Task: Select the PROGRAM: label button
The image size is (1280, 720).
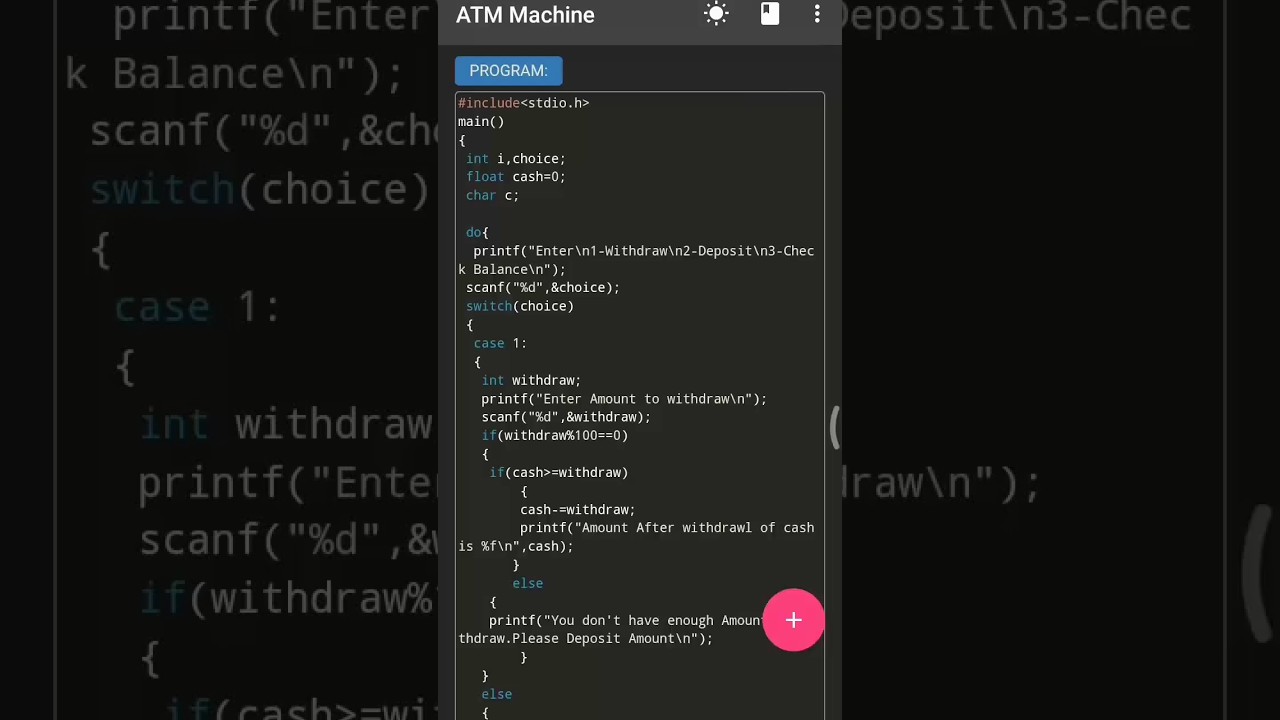Action: (509, 71)
